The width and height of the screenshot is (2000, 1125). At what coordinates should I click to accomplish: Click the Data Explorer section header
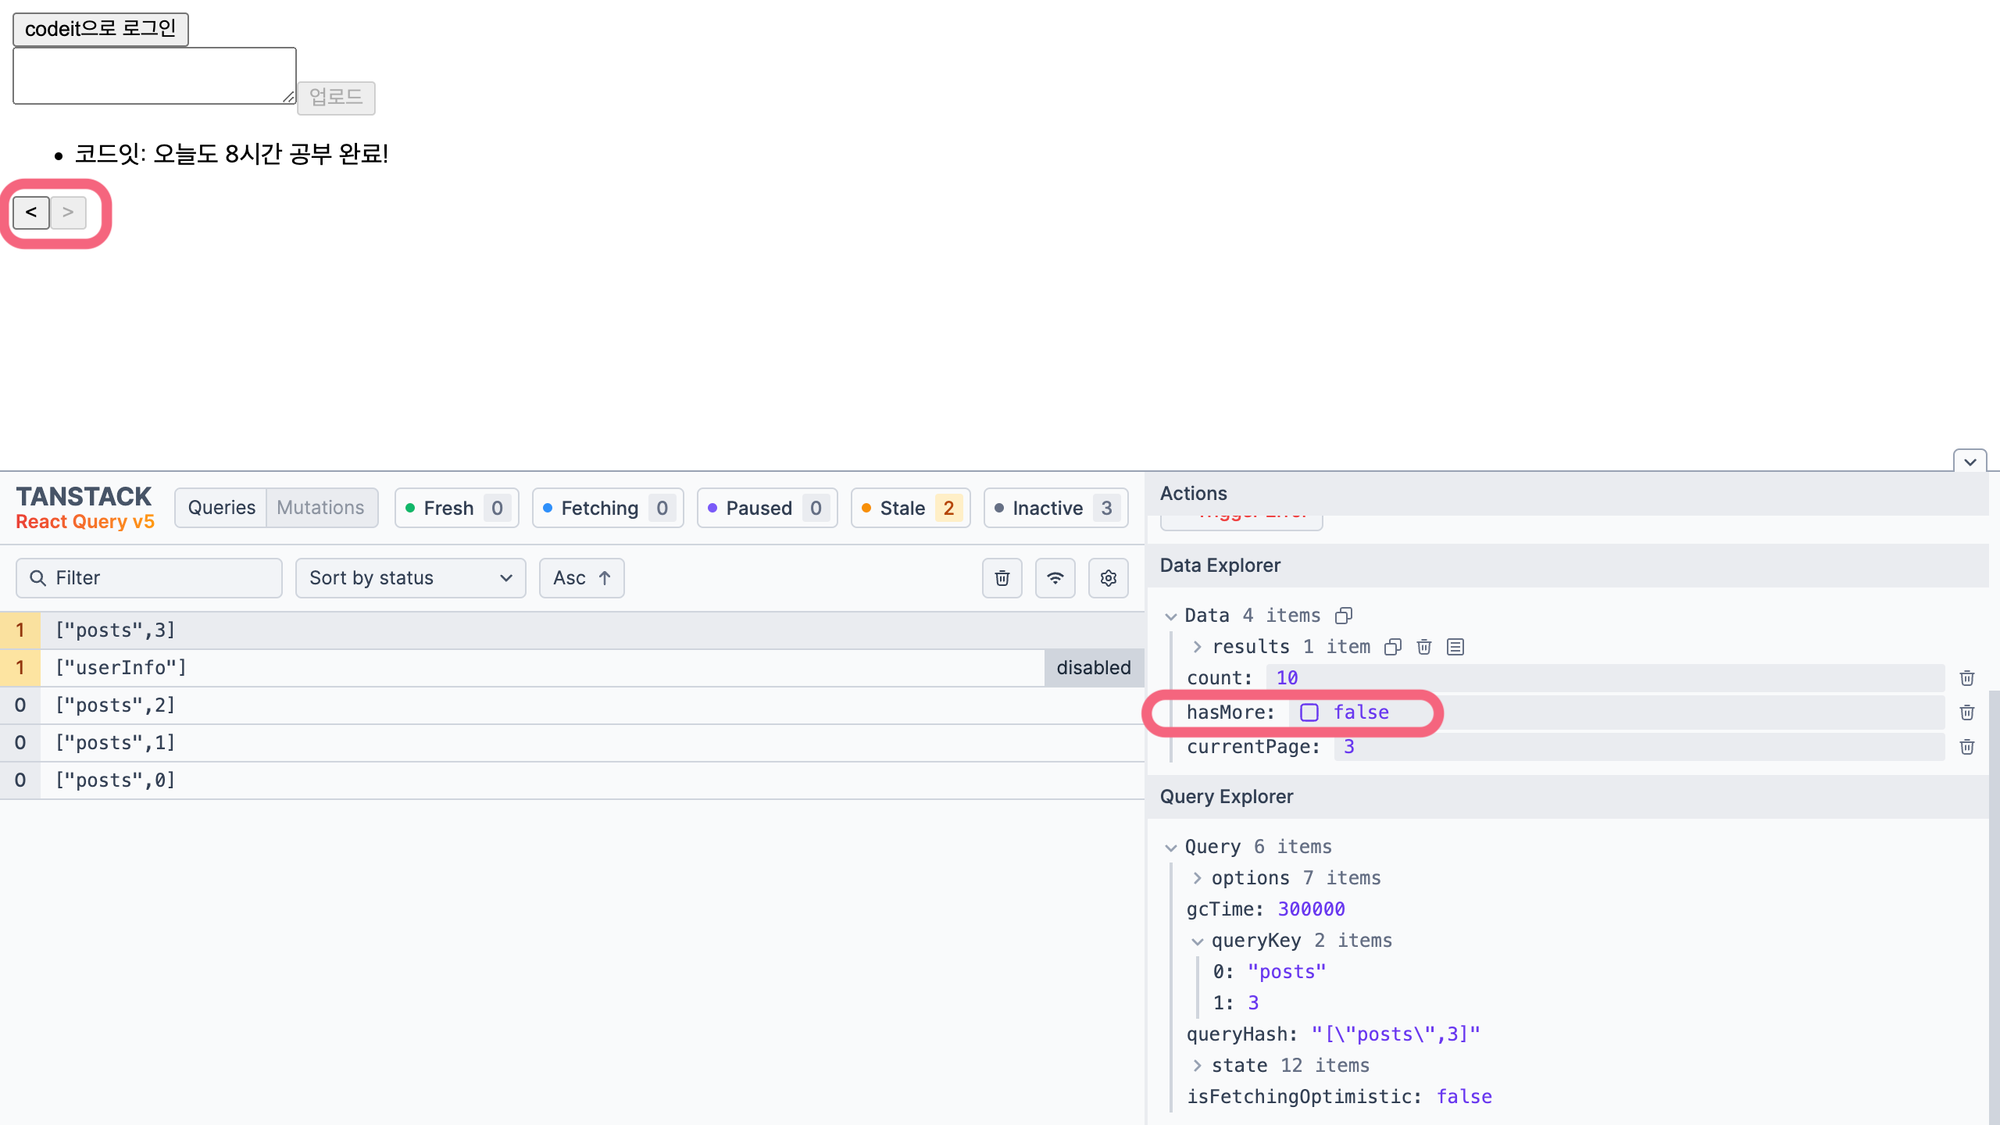tap(1567, 566)
